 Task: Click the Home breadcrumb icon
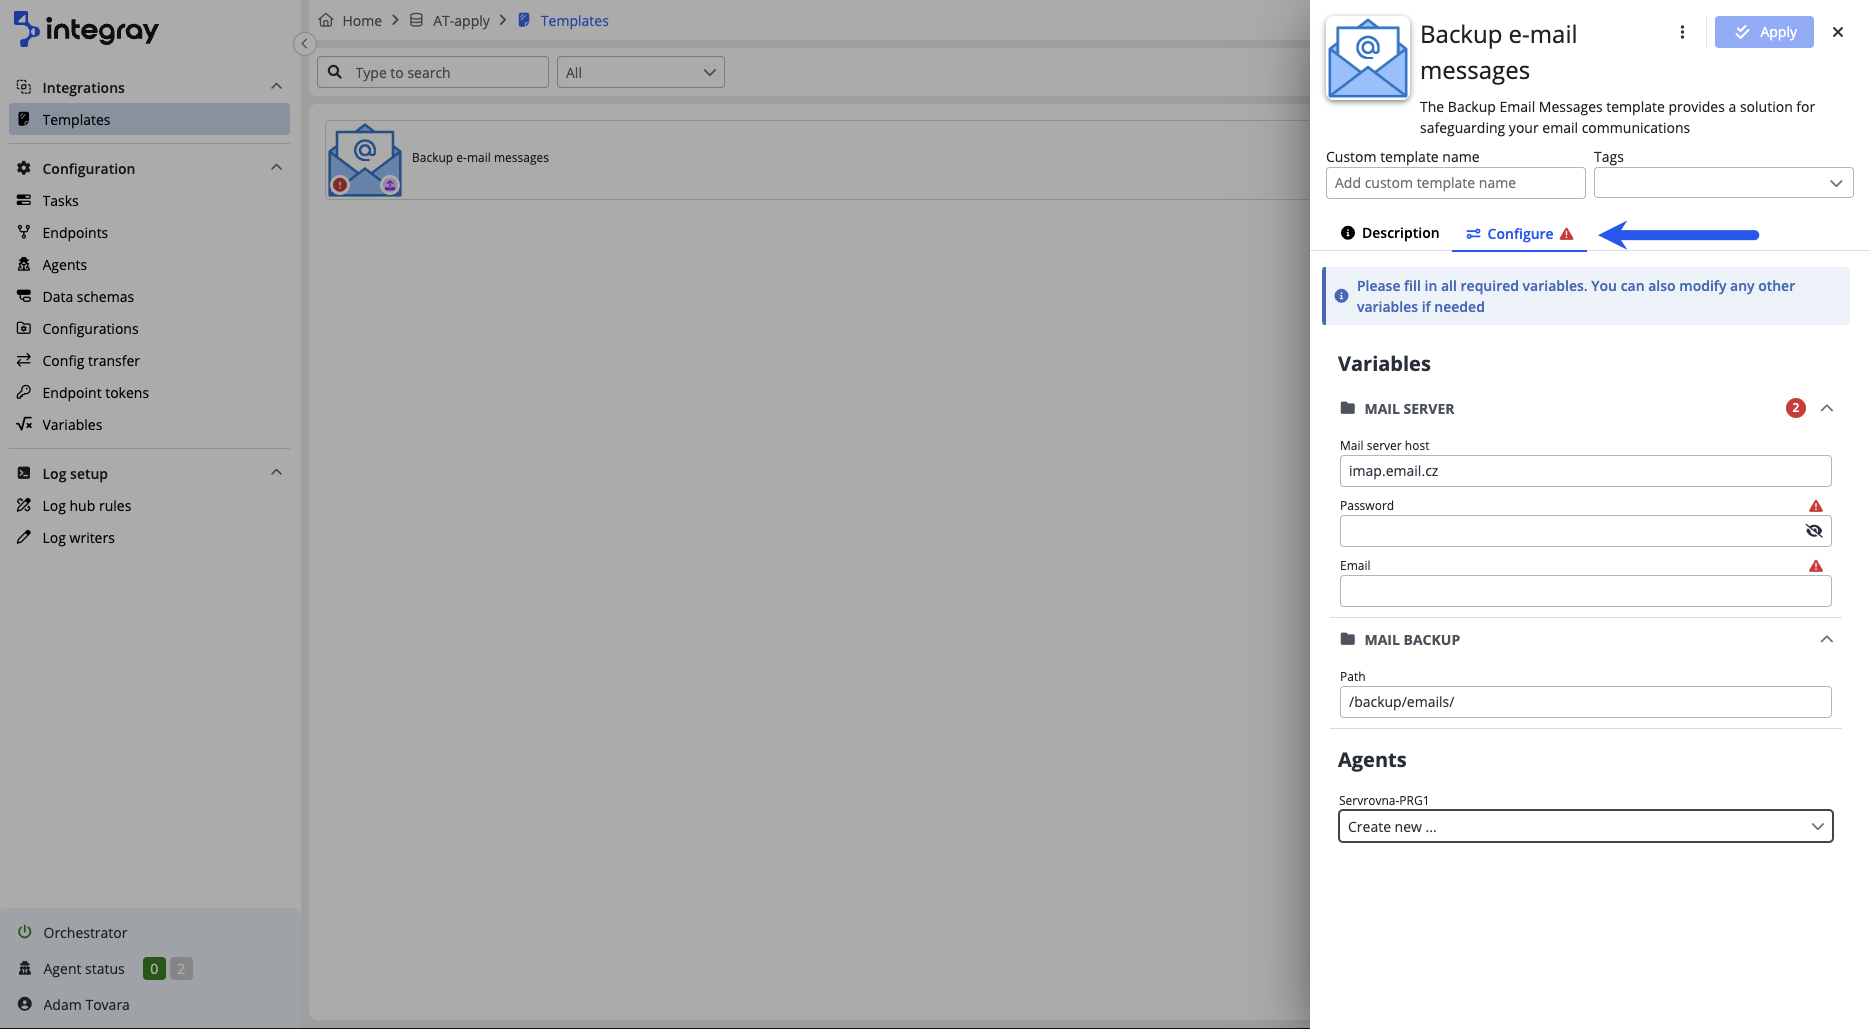[326, 20]
